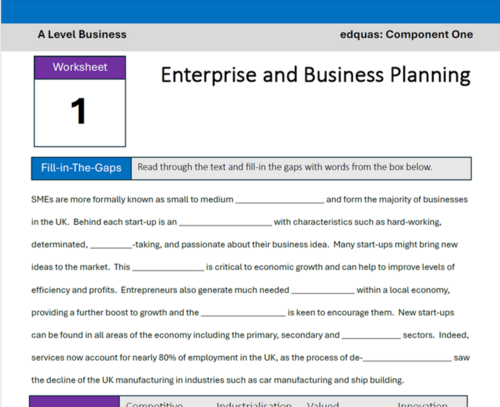Image resolution: width=500 pixels, height=407 pixels.
Task: Click the word Industrialisation in the word box
Action: [x=254, y=404]
